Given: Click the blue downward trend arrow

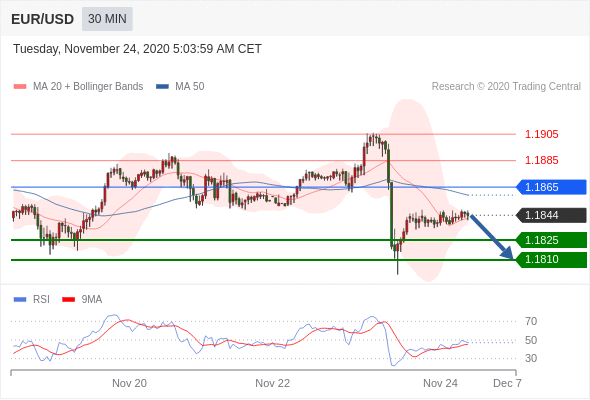Looking at the screenshot, I should coord(492,237).
